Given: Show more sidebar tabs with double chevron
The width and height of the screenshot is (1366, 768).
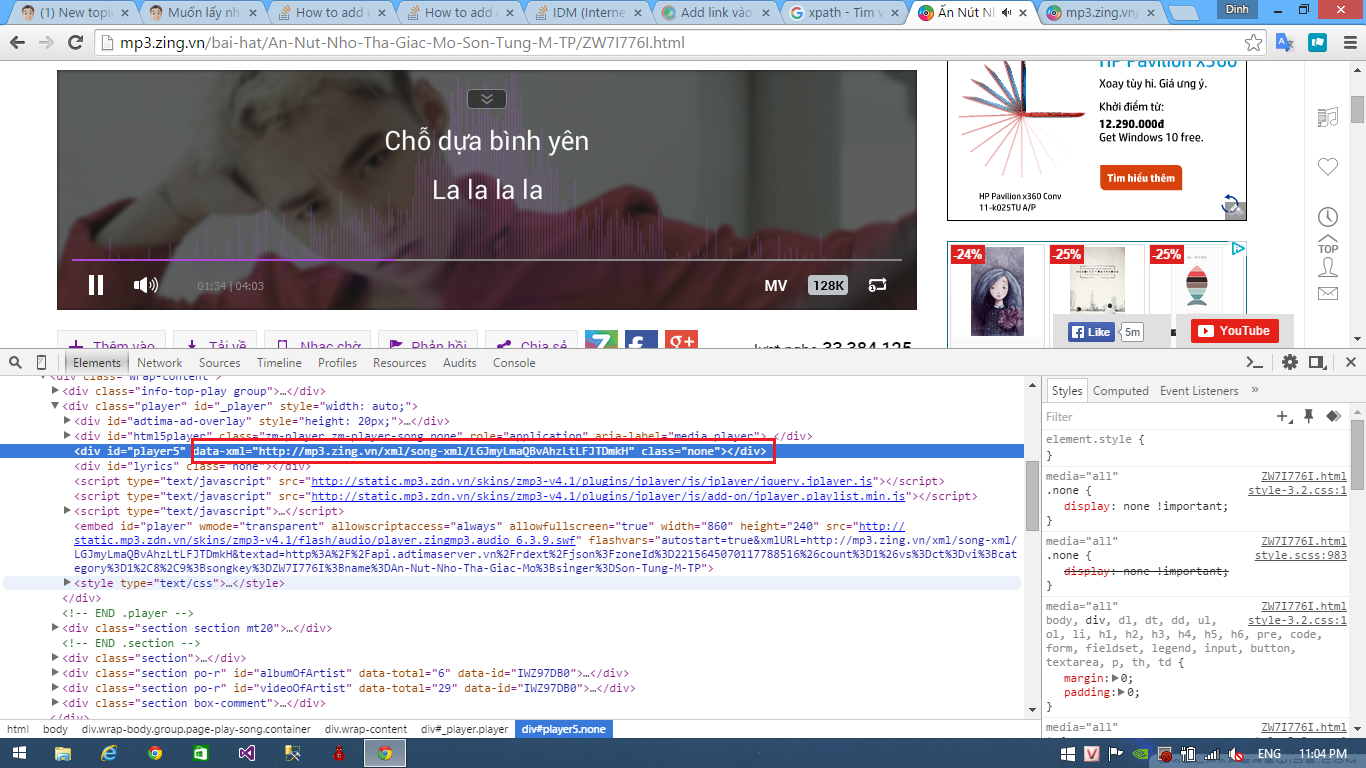Looking at the screenshot, I should pyautogui.click(x=1255, y=390).
